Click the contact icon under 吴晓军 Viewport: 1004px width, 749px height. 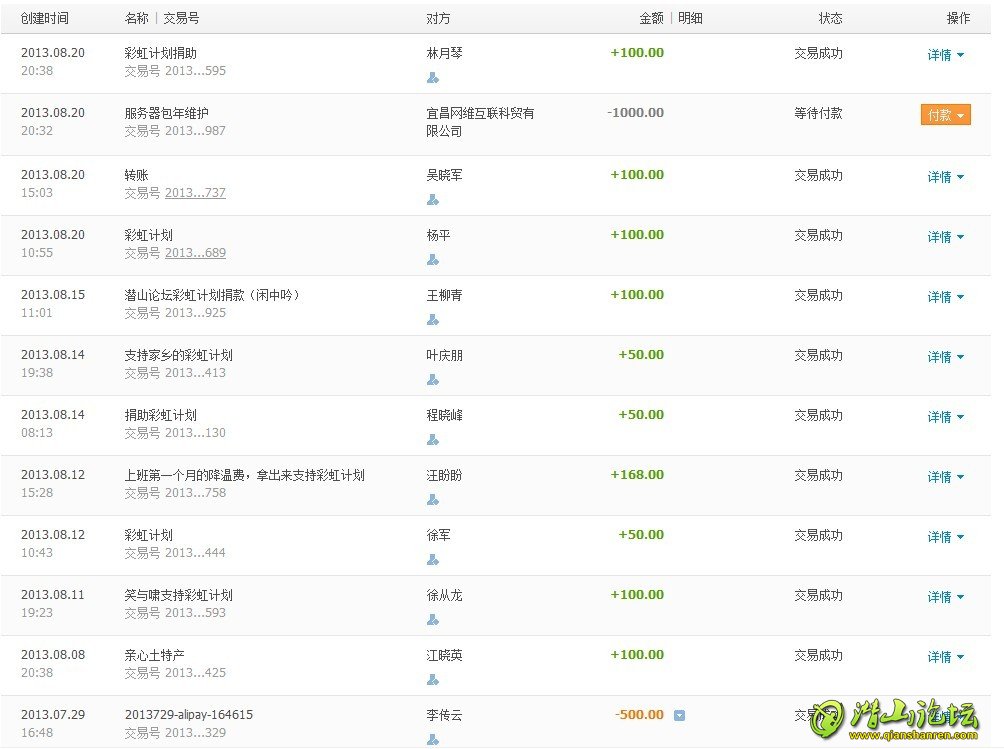(432, 200)
